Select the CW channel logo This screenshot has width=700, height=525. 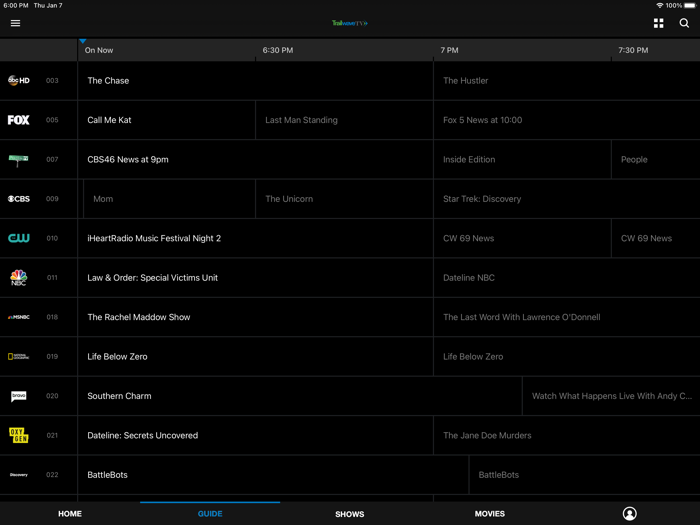(x=19, y=238)
